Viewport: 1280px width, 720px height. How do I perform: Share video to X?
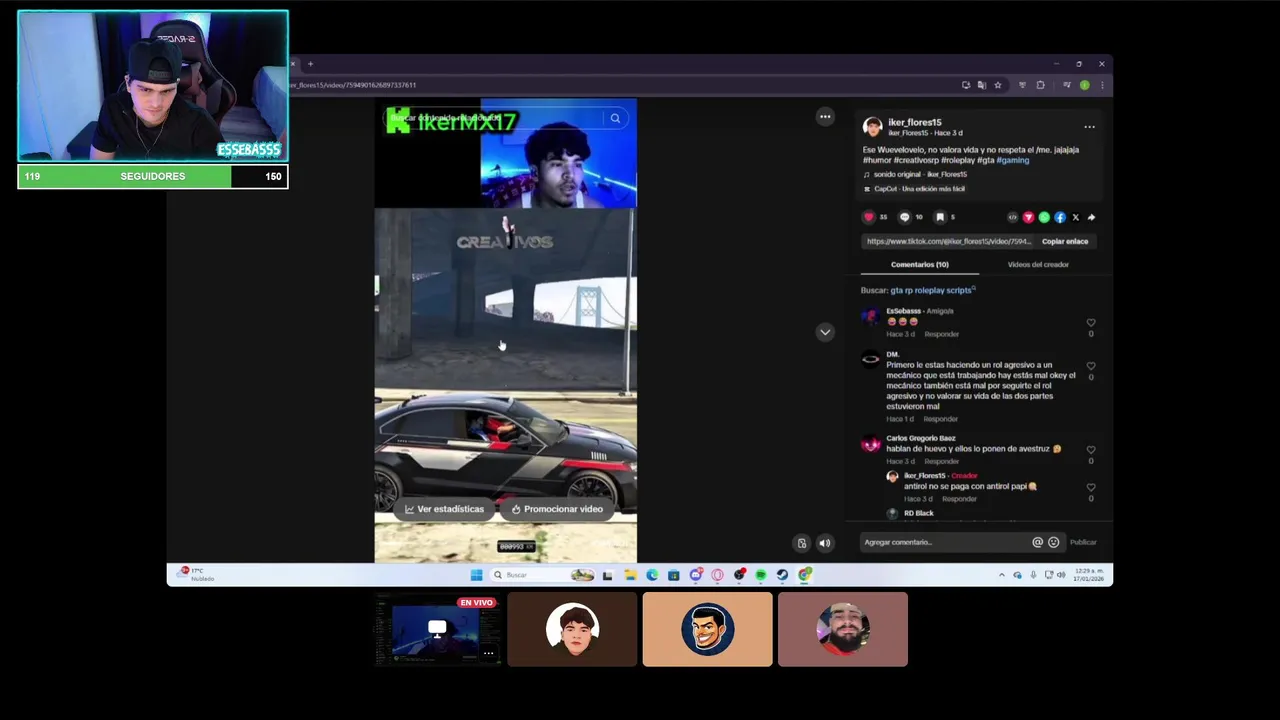[1076, 217]
